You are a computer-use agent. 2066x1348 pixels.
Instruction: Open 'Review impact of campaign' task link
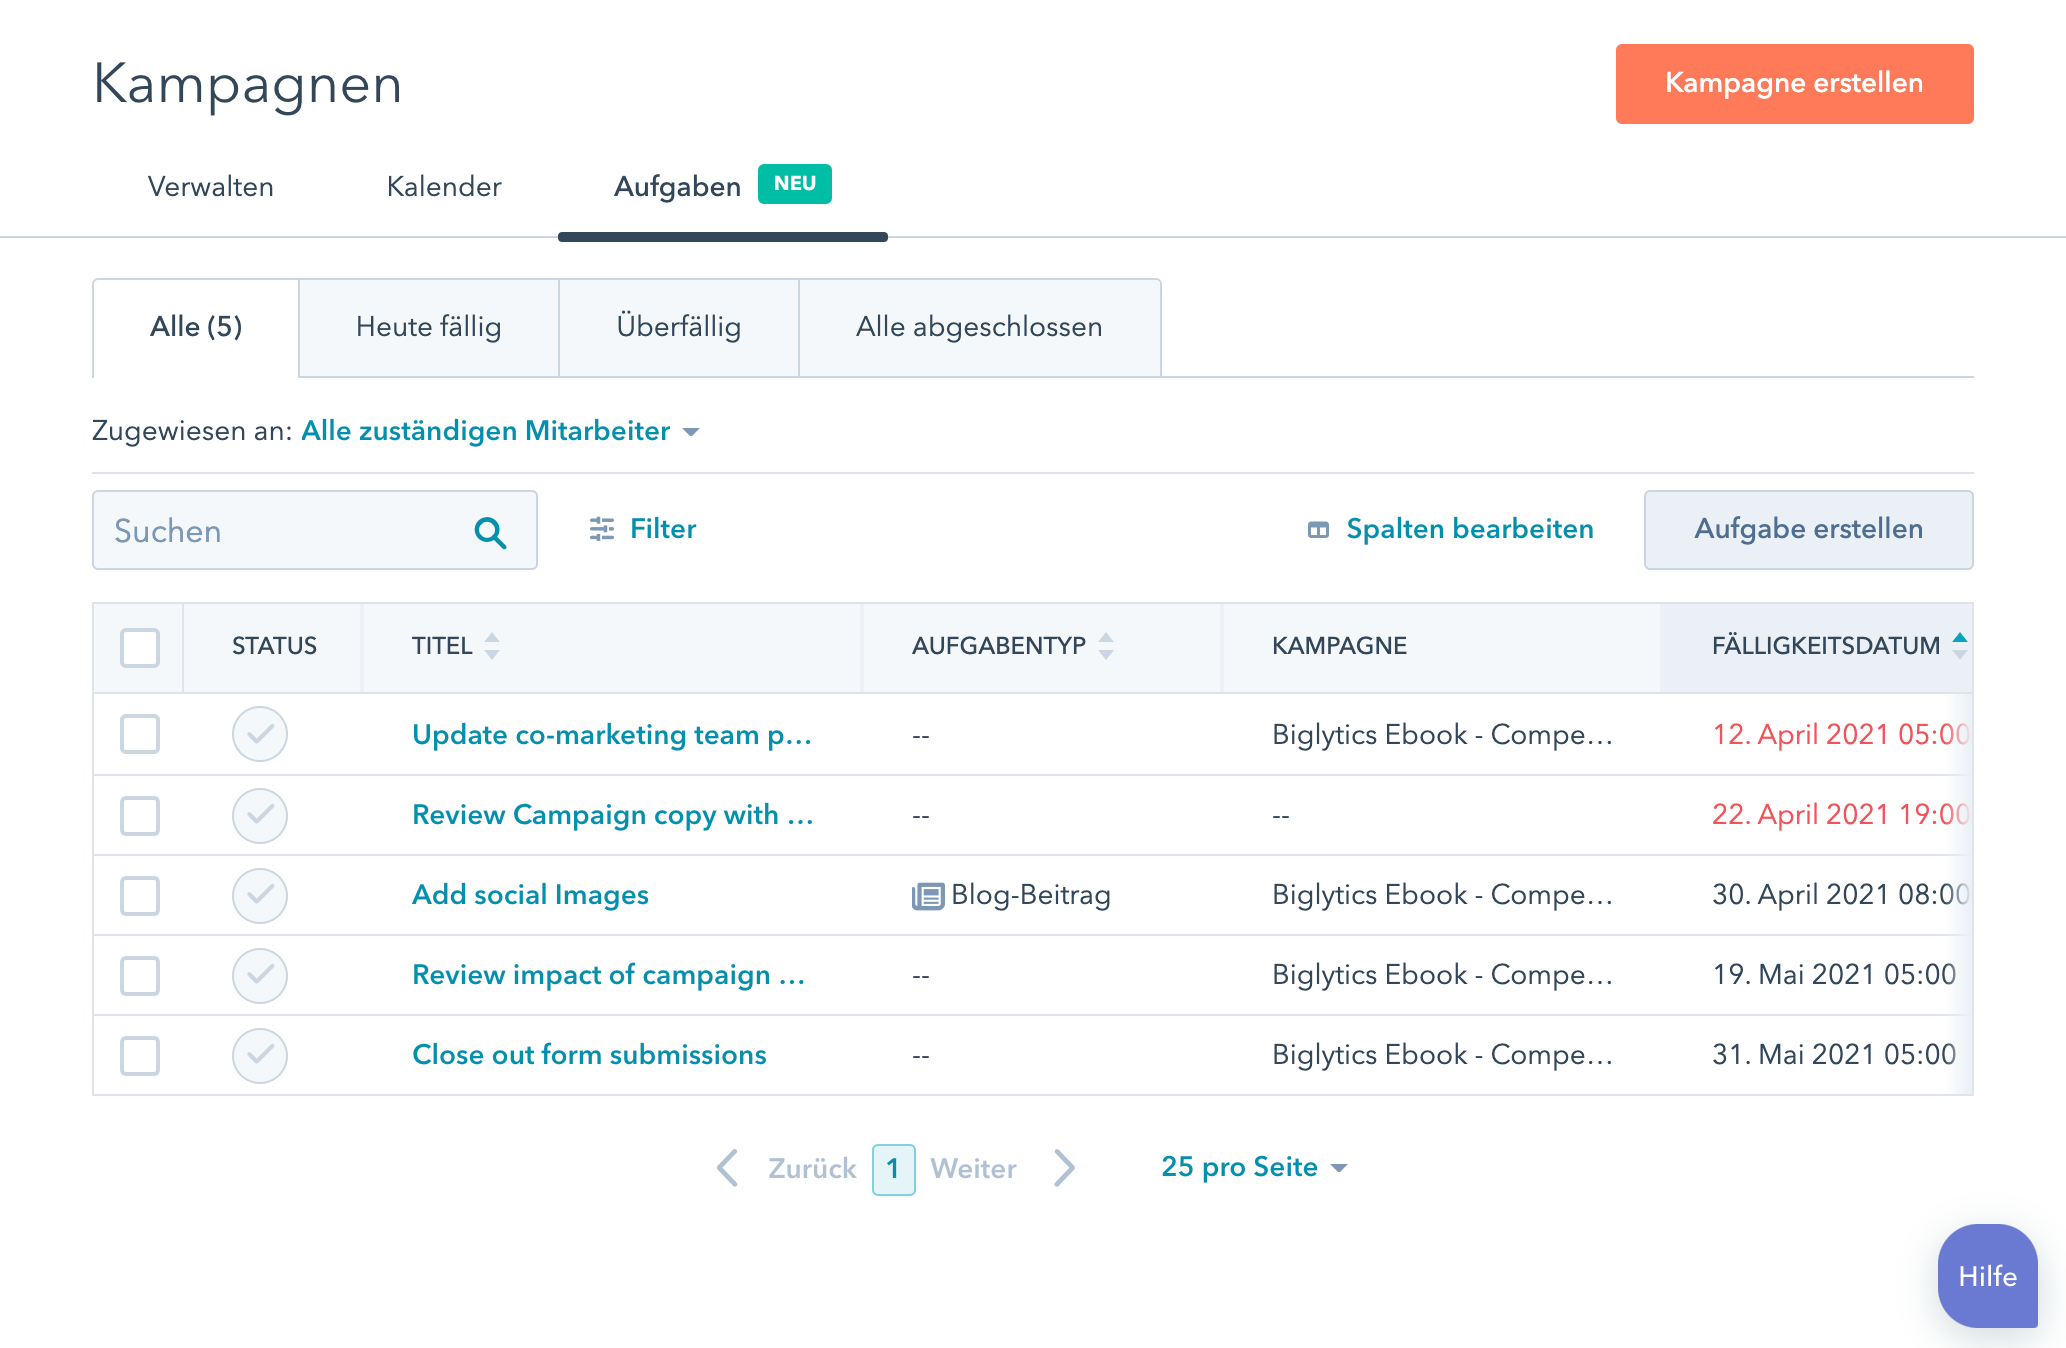tap(608, 975)
